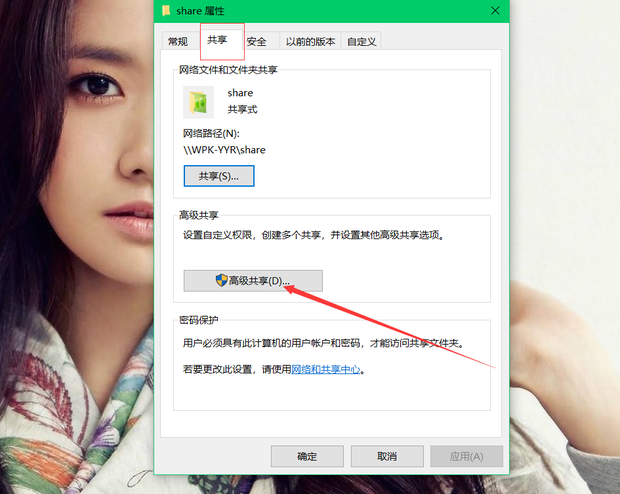This screenshot has height=494, width=620.
Task: Click the network path \\WPK-YYR\share text
Action: [x=224, y=150]
